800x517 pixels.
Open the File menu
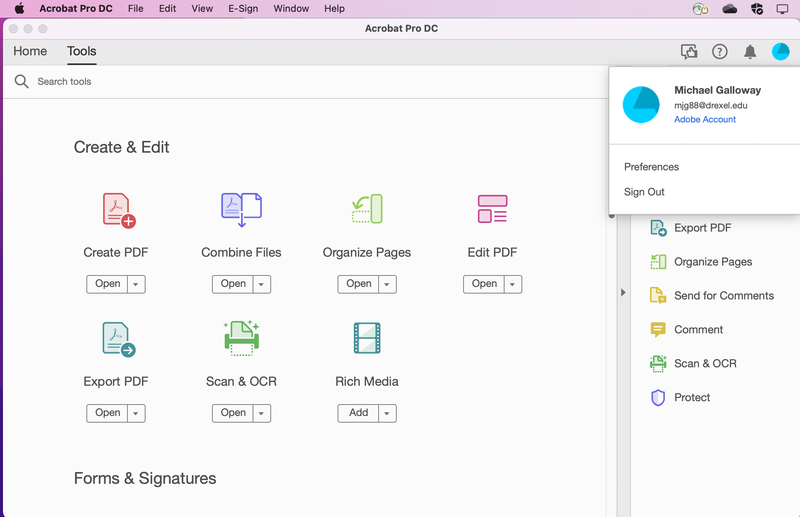pos(135,9)
